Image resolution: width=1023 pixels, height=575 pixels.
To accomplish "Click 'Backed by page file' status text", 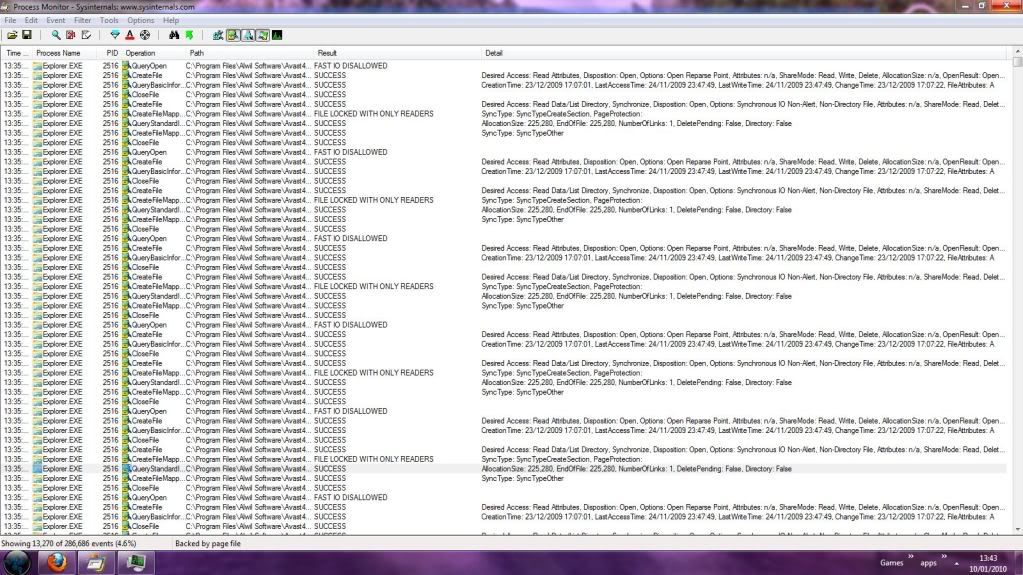I will tap(207, 543).
